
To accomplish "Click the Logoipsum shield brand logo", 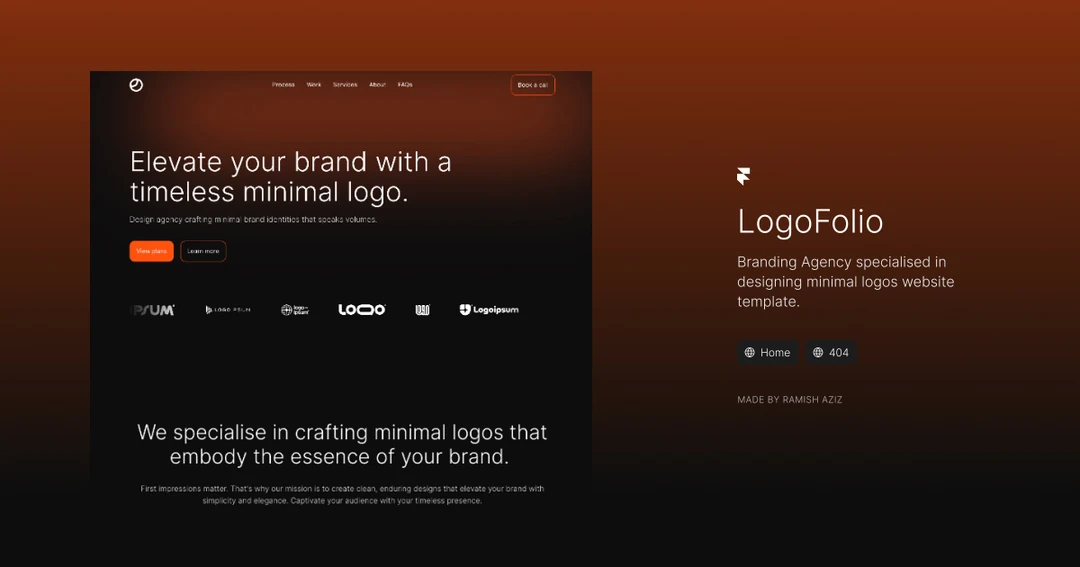I will [x=489, y=309].
